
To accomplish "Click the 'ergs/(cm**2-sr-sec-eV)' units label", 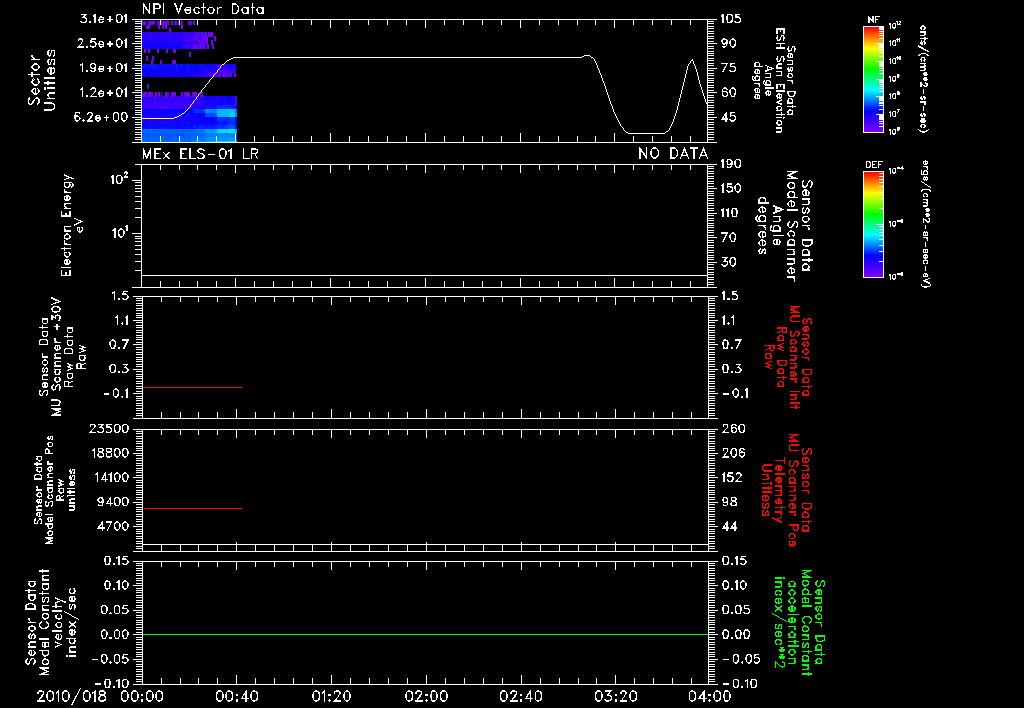I will tap(927, 224).
